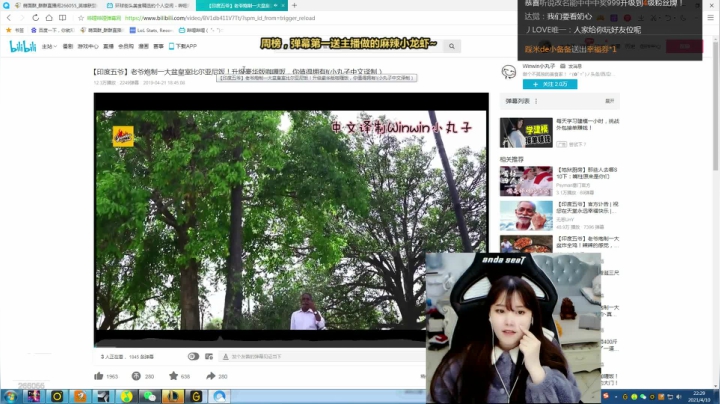Click the bilibili logo
This screenshot has width=720, height=404.
pos(22,46)
